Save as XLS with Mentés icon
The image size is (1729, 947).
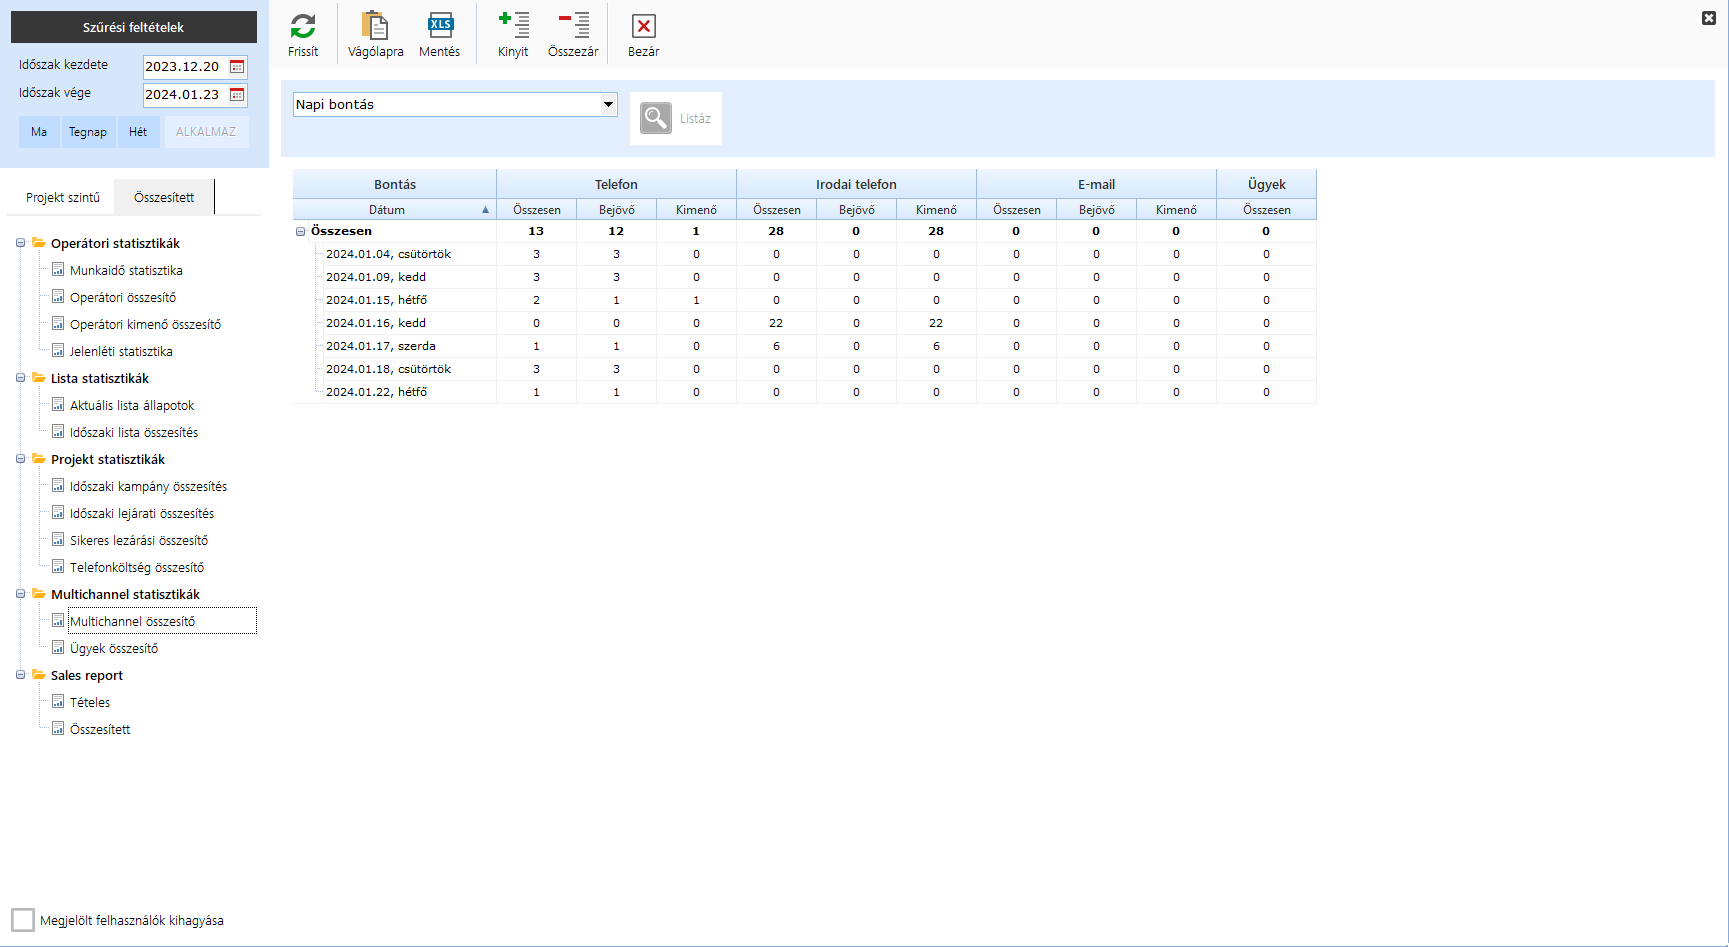point(440,27)
